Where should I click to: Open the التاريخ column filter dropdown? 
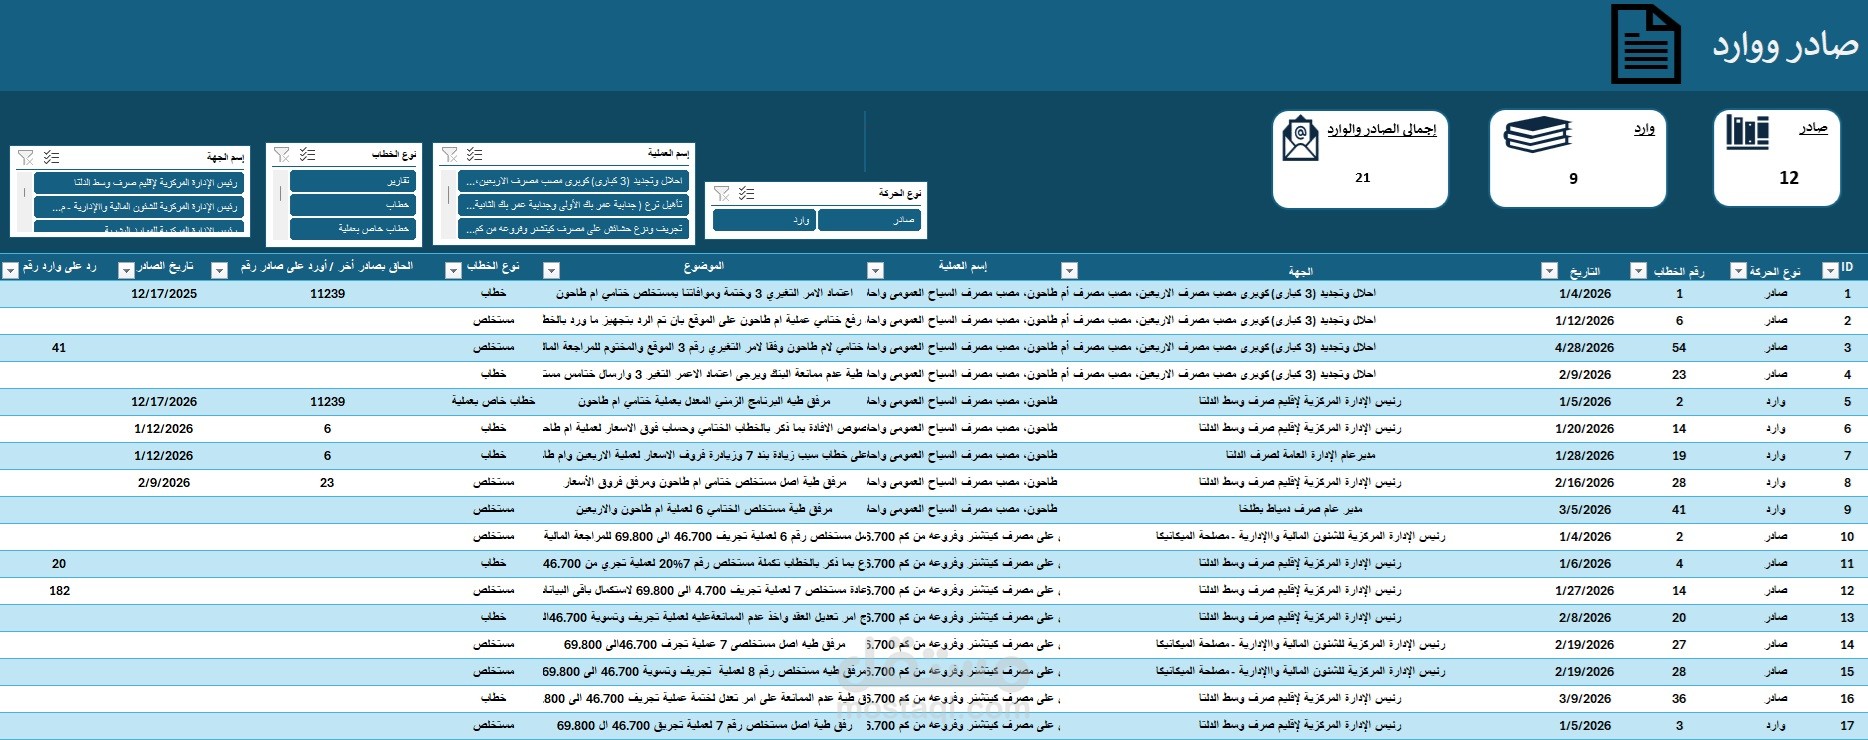coord(1549,271)
